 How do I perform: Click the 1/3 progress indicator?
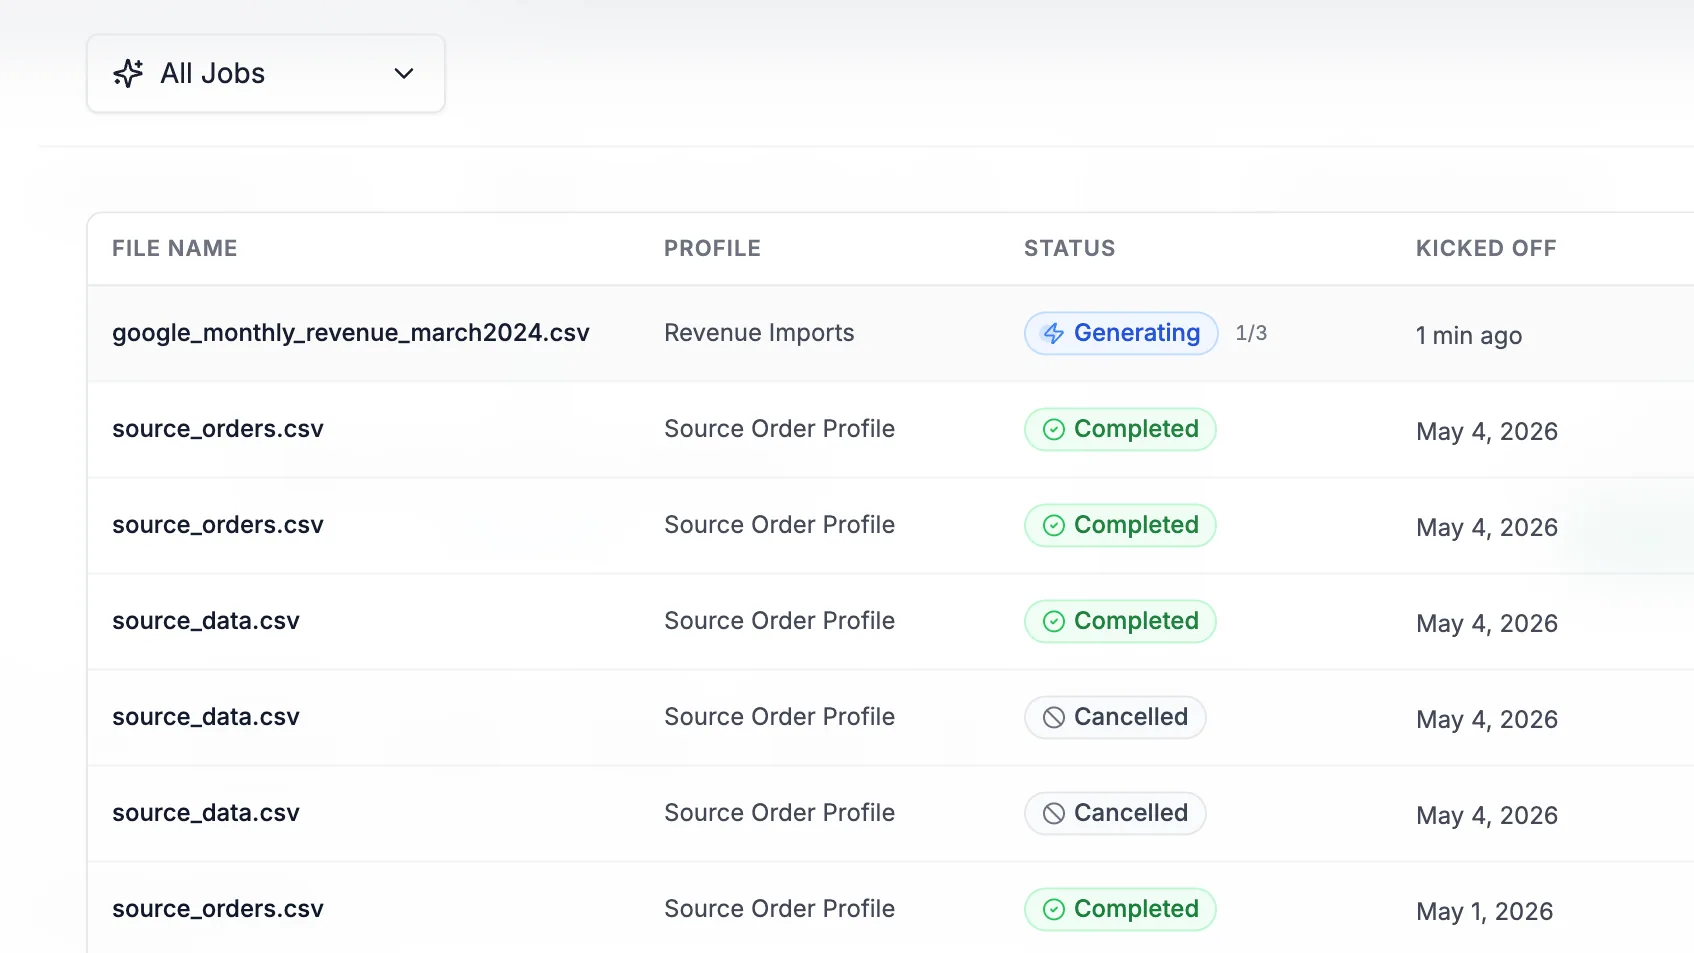(x=1251, y=333)
